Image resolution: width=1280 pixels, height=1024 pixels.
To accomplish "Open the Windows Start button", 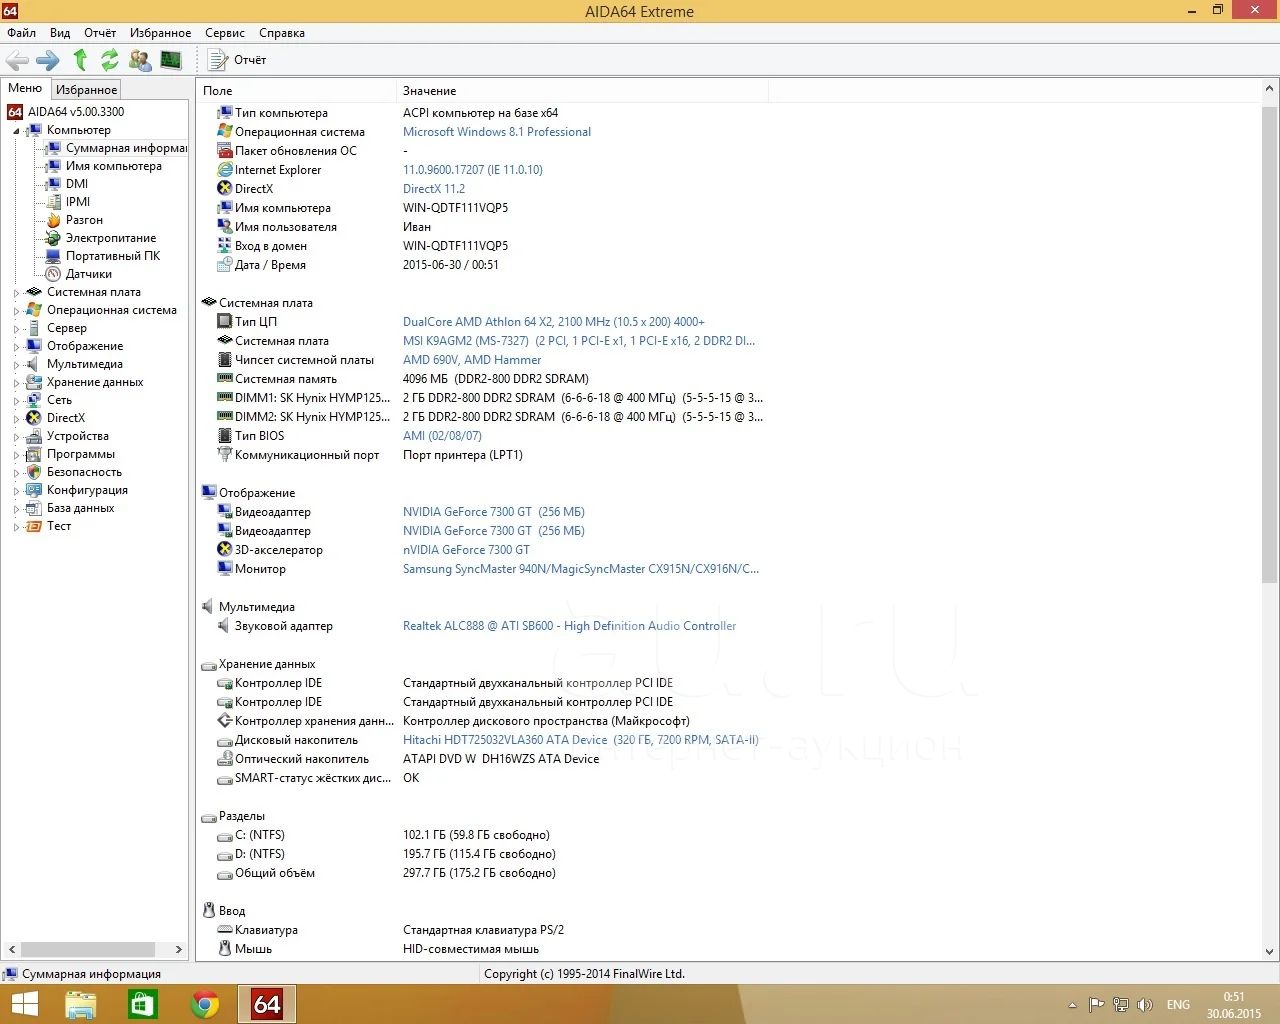I will click(24, 1004).
